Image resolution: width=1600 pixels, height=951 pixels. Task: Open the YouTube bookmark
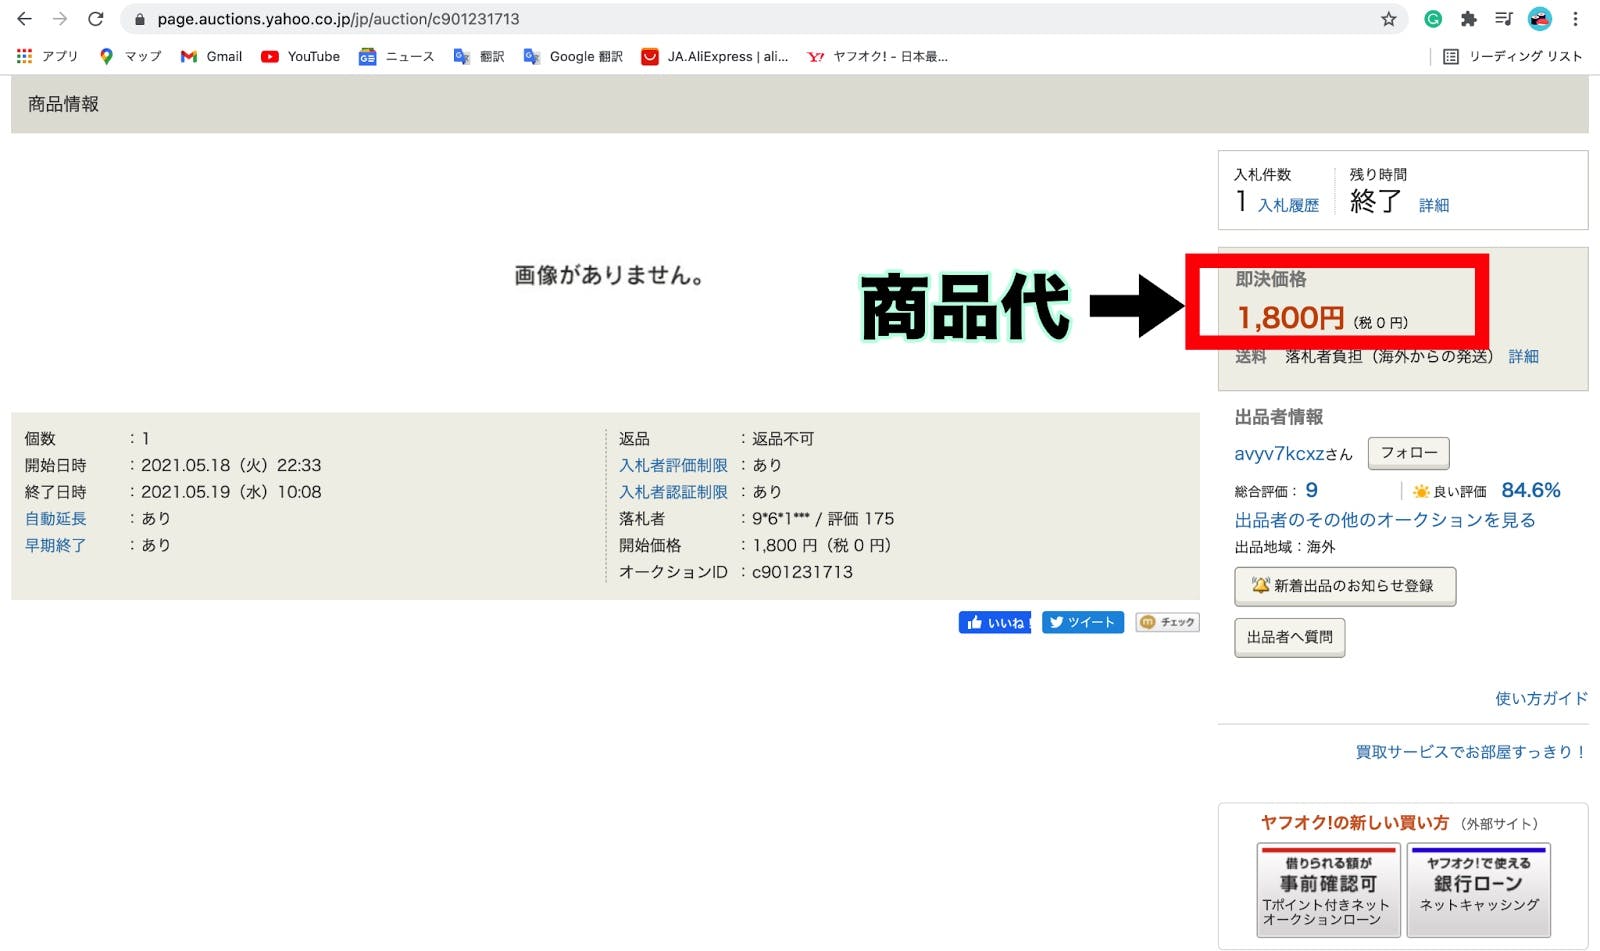click(300, 57)
